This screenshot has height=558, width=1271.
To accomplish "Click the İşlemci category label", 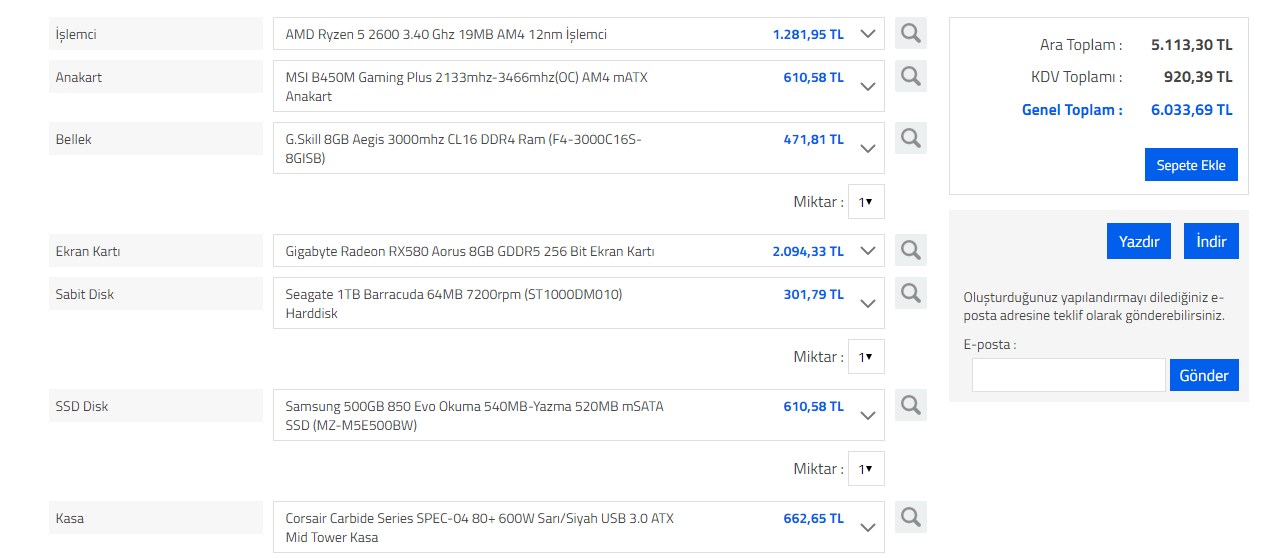I will (x=156, y=34).
